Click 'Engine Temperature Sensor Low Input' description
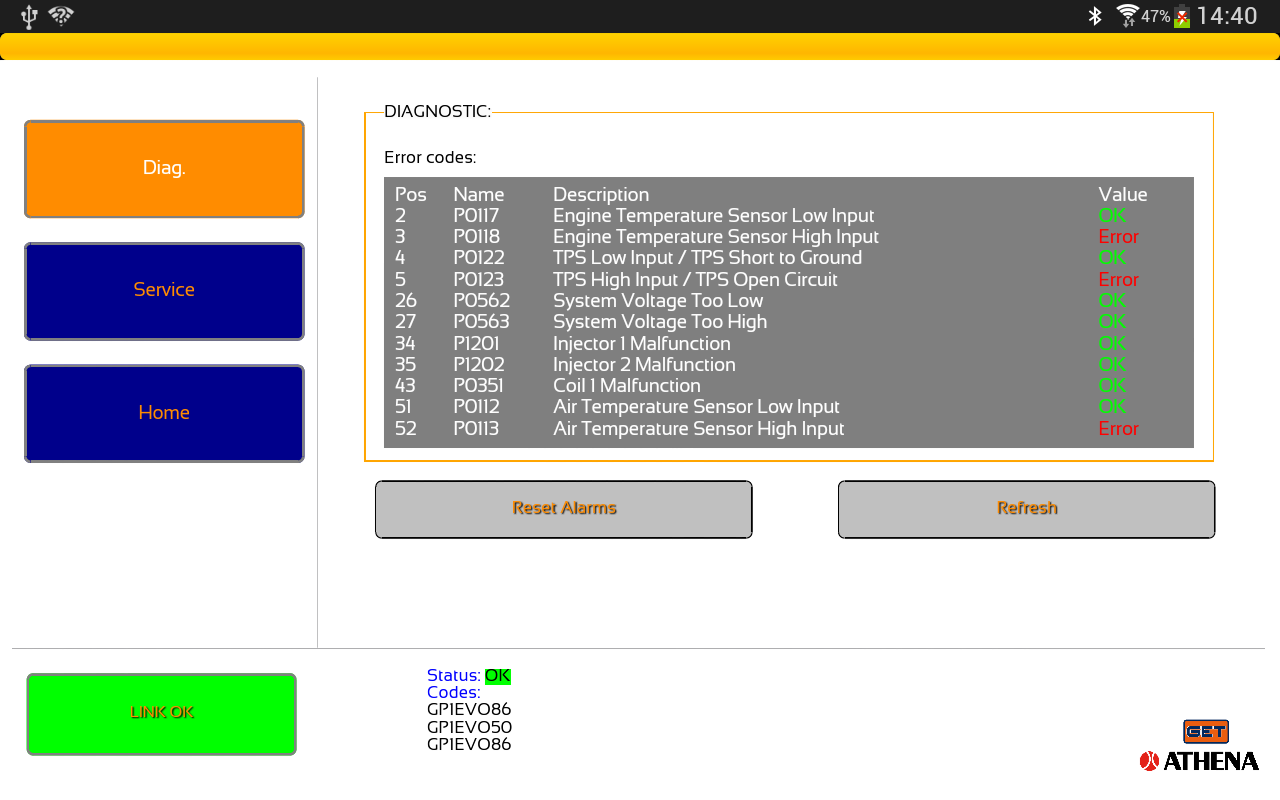 pos(714,216)
